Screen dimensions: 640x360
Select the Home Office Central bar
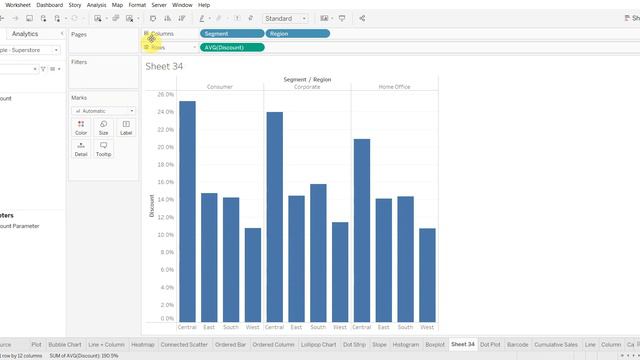pos(362,231)
